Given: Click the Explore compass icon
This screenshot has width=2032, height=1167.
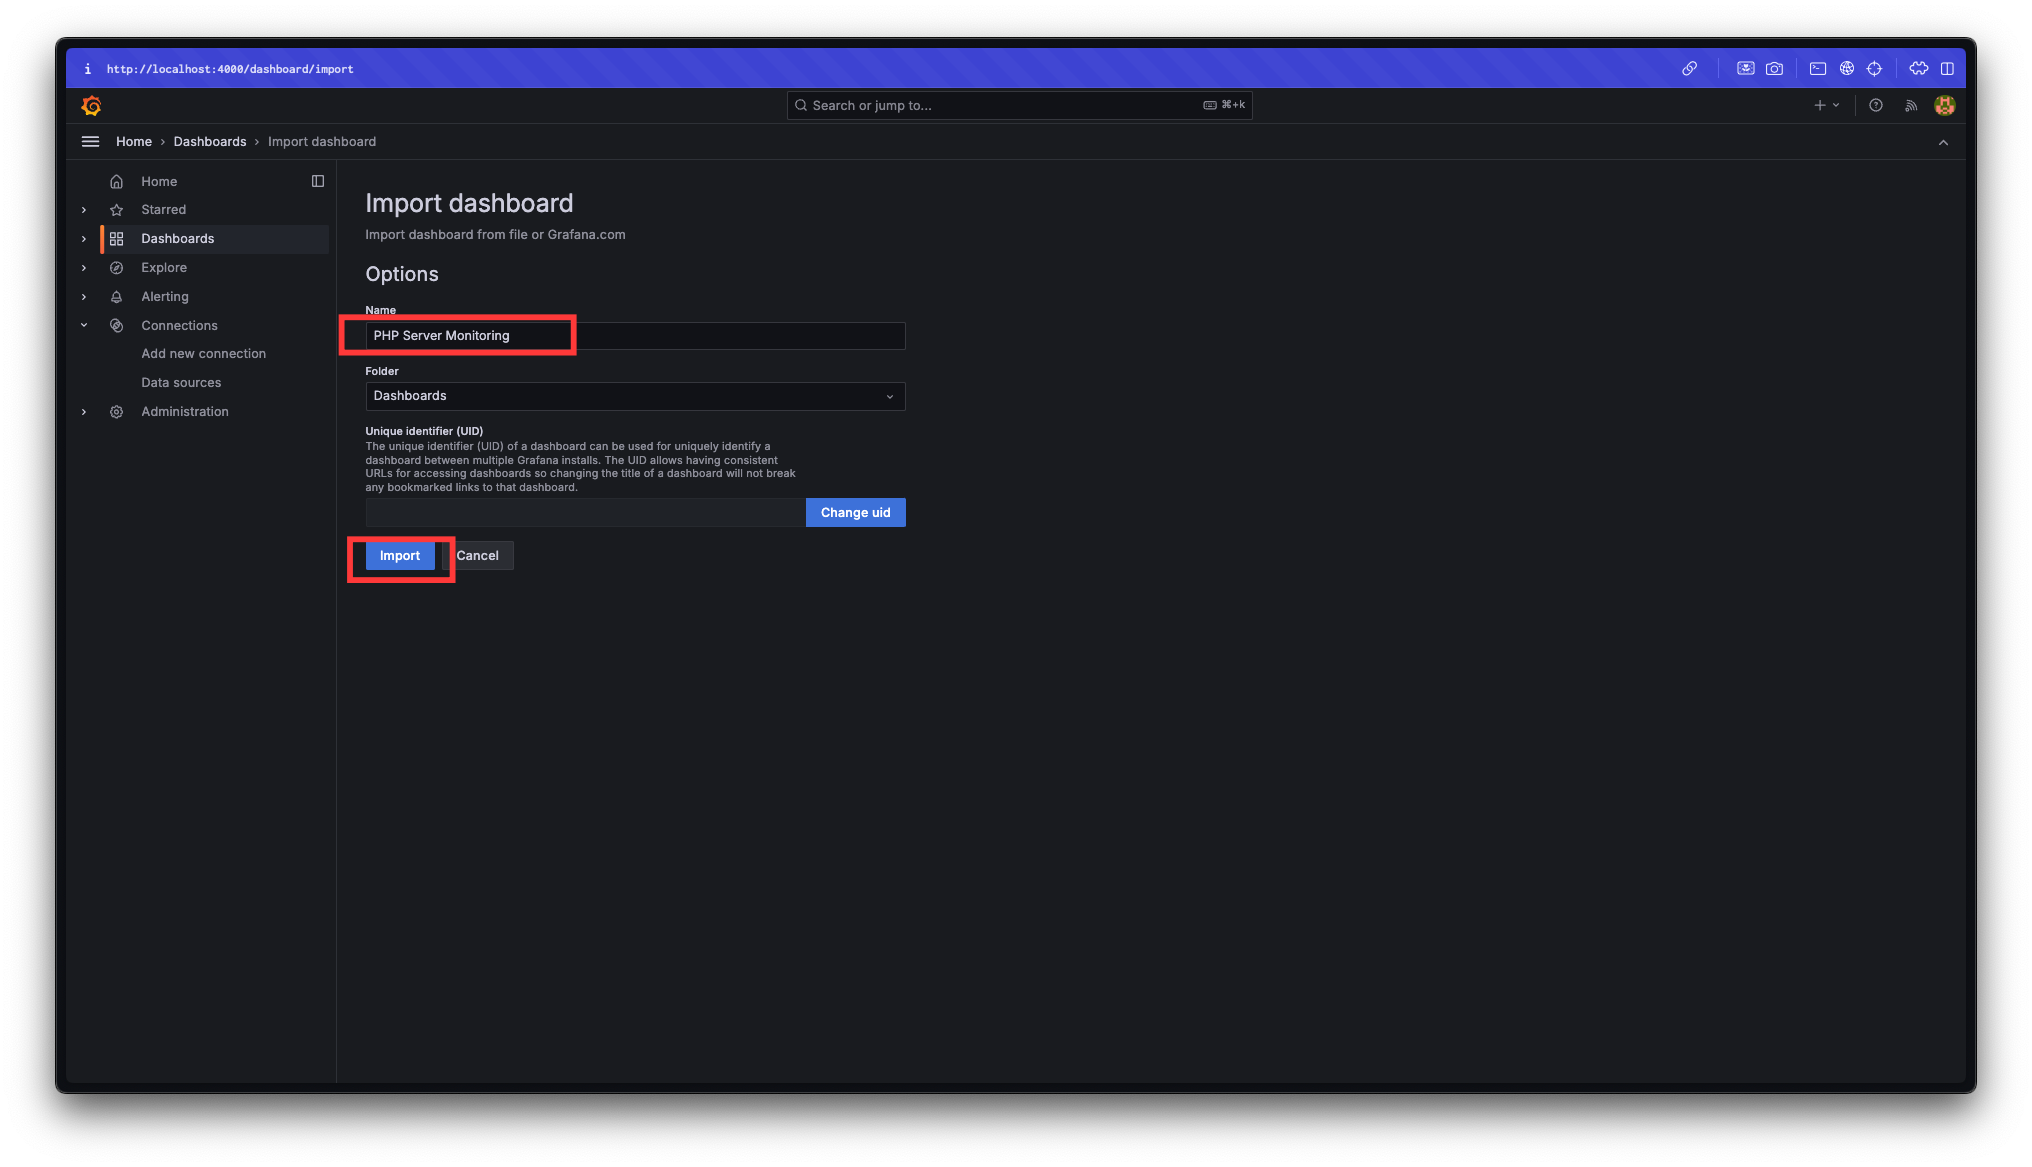Looking at the screenshot, I should (x=117, y=268).
